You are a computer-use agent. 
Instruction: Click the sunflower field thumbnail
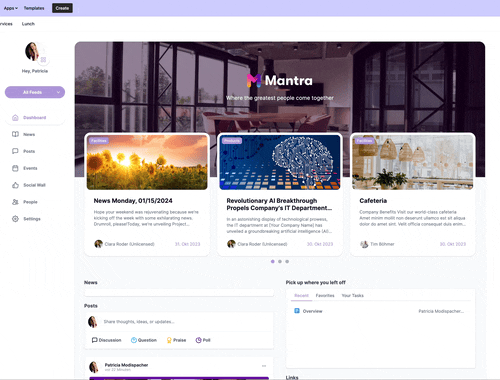click(147, 162)
